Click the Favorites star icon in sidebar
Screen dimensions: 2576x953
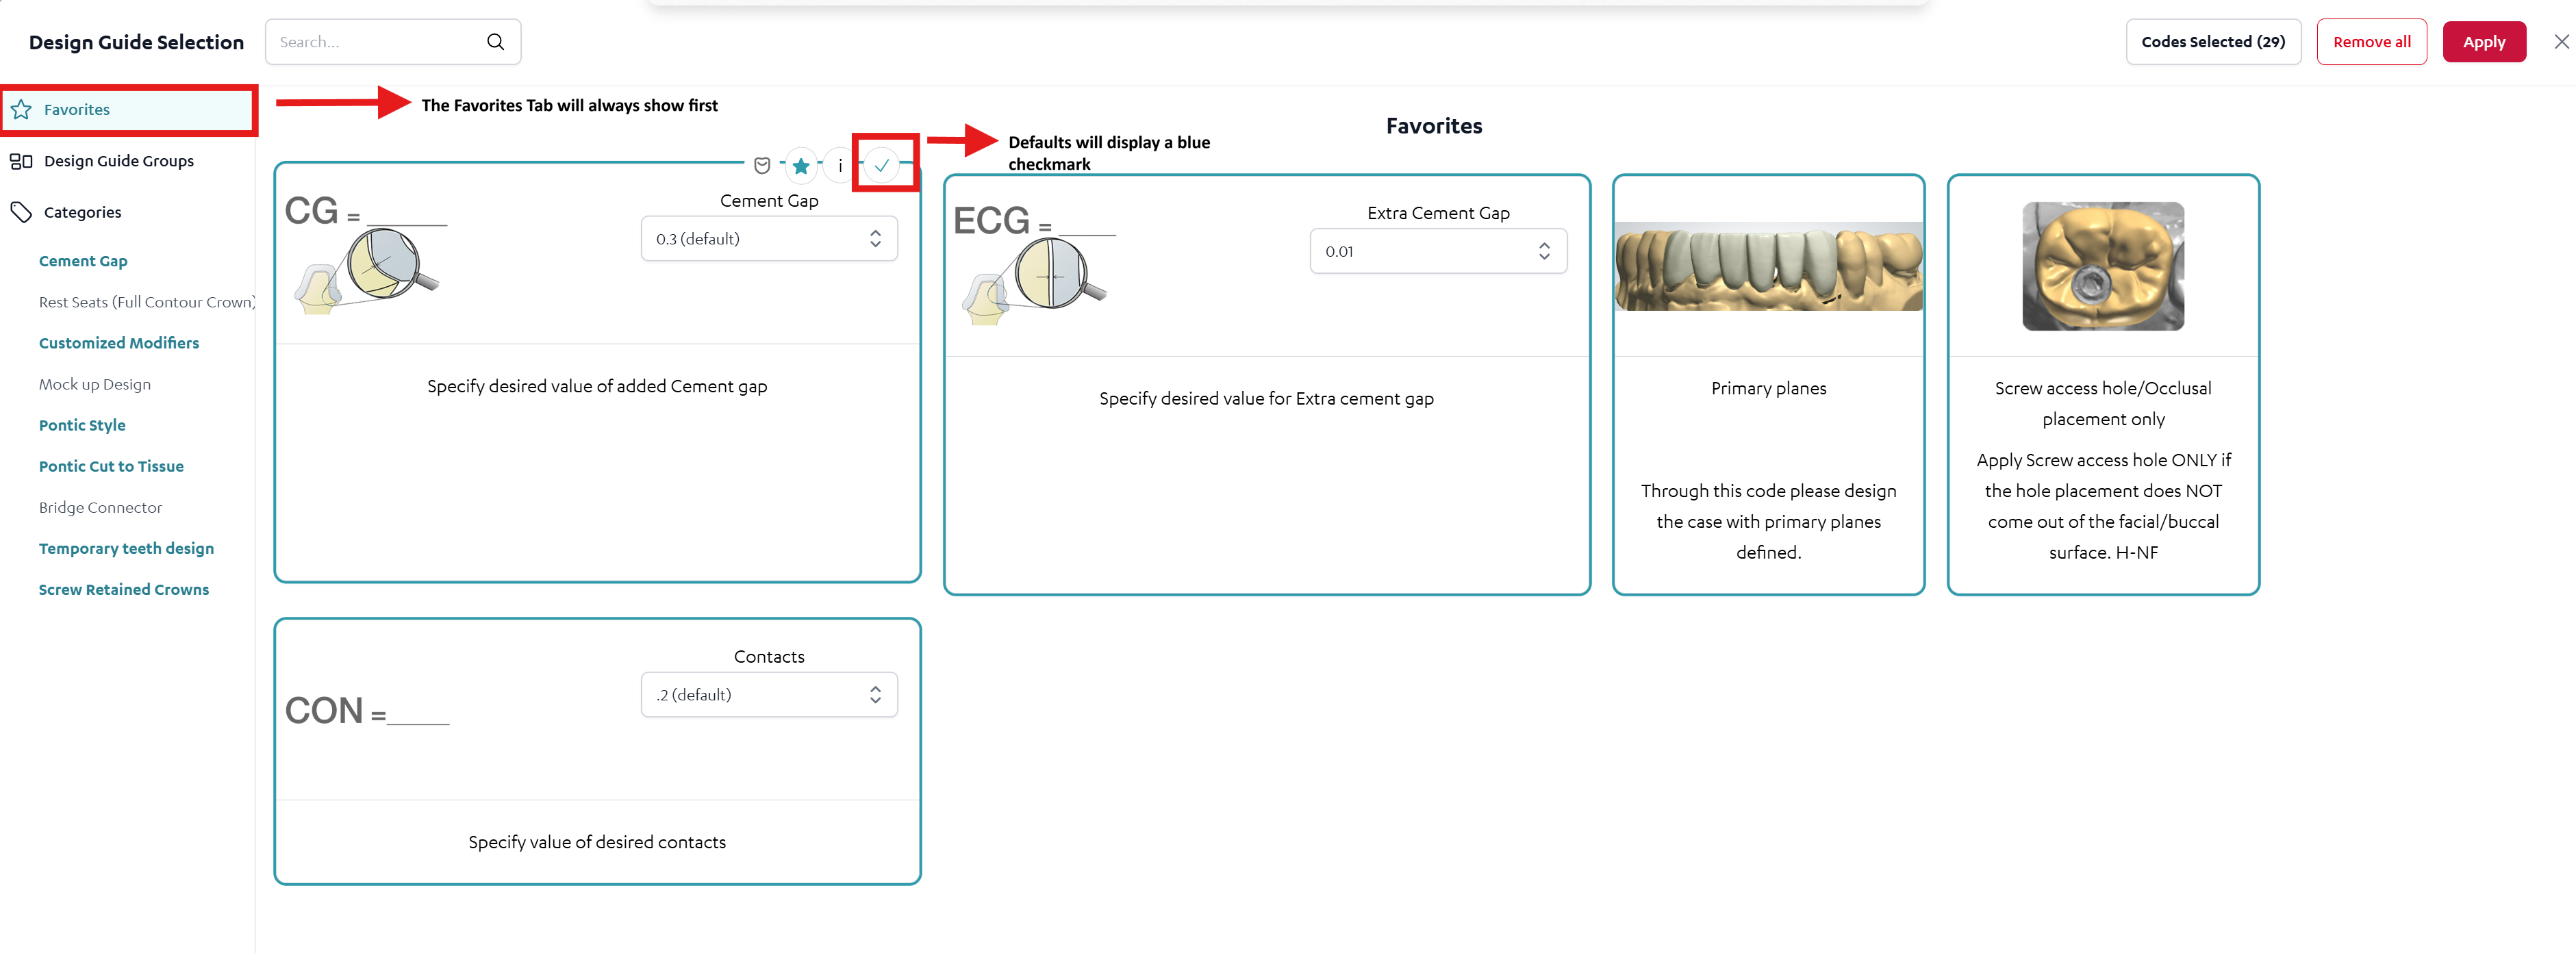pyautogui.click(x=21, y=109)
